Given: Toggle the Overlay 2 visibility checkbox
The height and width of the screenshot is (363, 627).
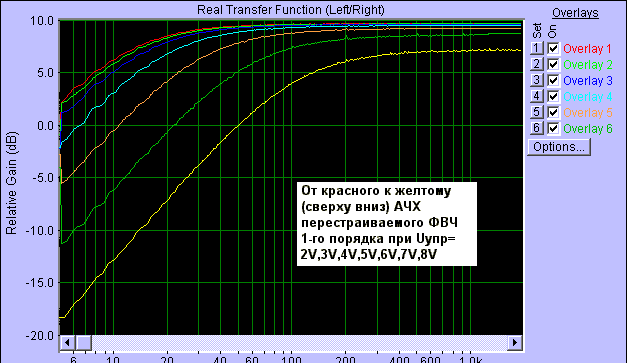Looking at the screenshot, I should [553, 65].
